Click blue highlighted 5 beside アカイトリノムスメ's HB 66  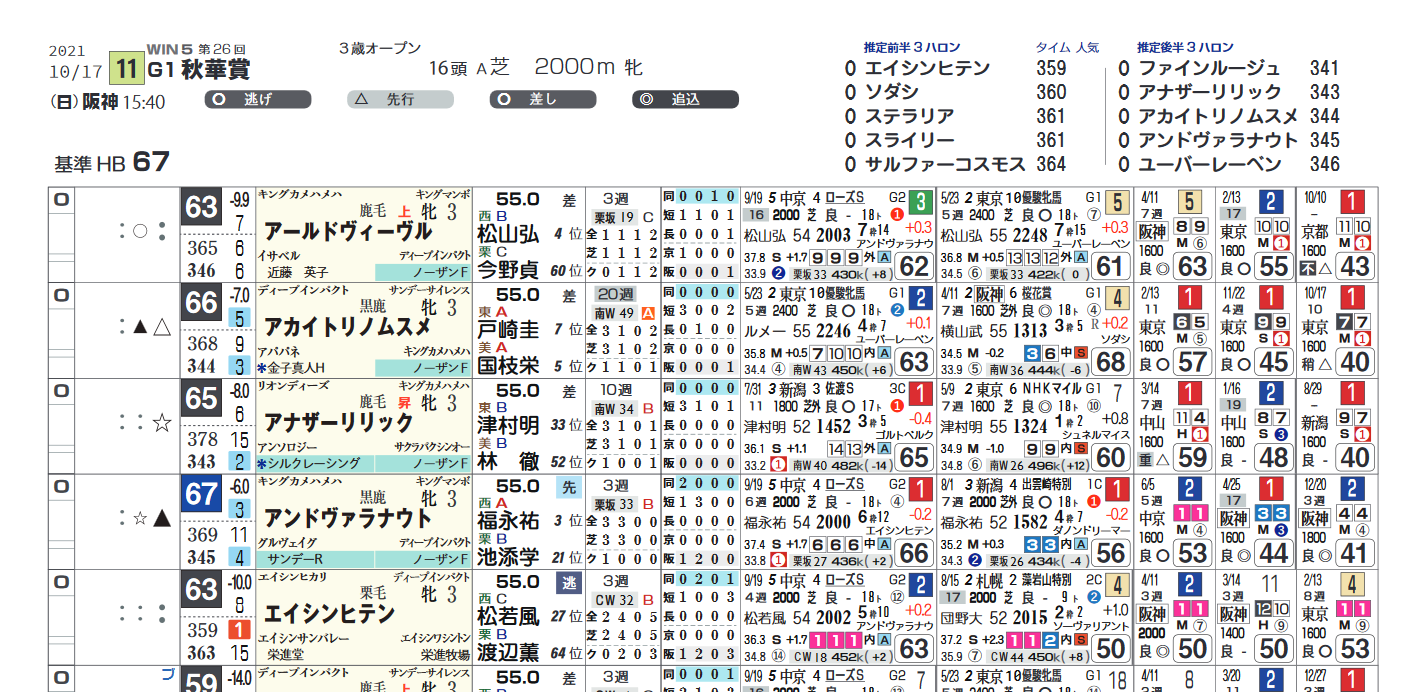coord(240,319)
